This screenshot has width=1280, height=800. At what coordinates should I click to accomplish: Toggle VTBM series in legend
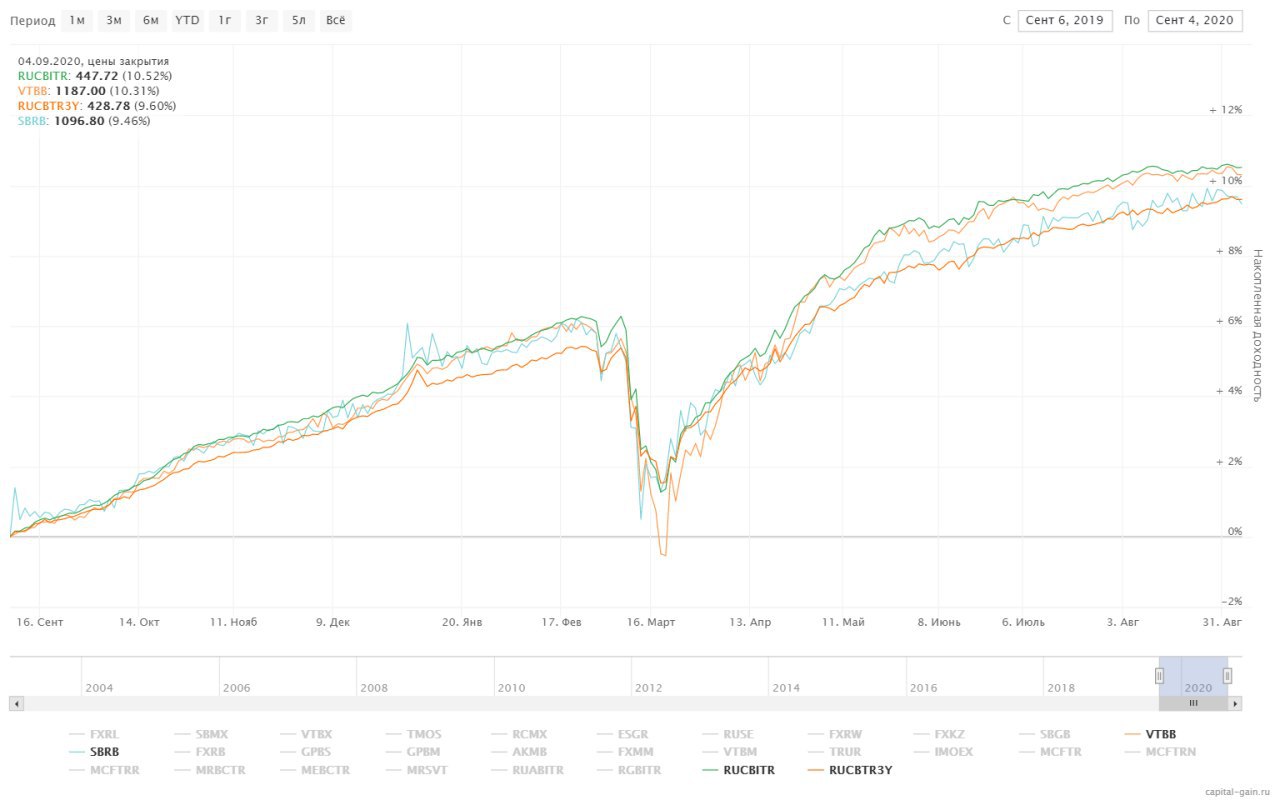click(x=731, y=752)
